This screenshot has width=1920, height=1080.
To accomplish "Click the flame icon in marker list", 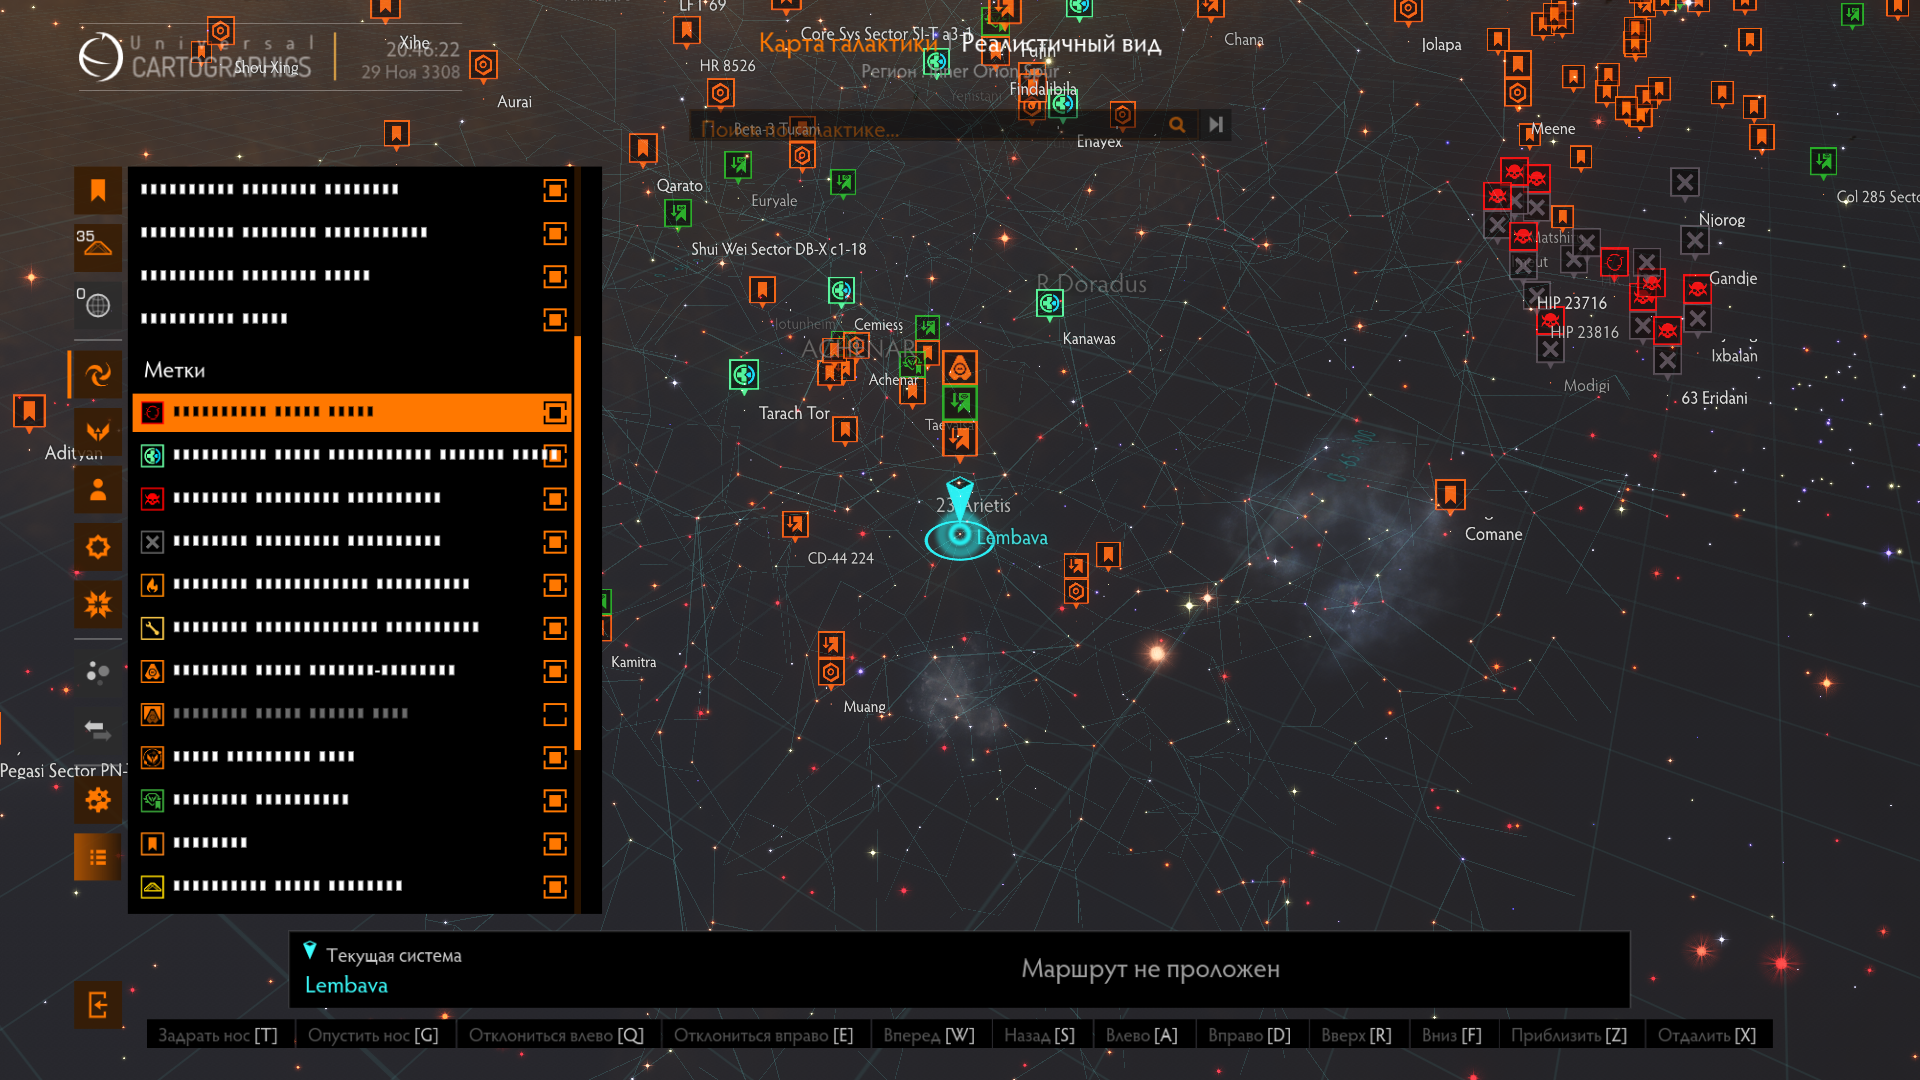I will [x=152, y=585].
